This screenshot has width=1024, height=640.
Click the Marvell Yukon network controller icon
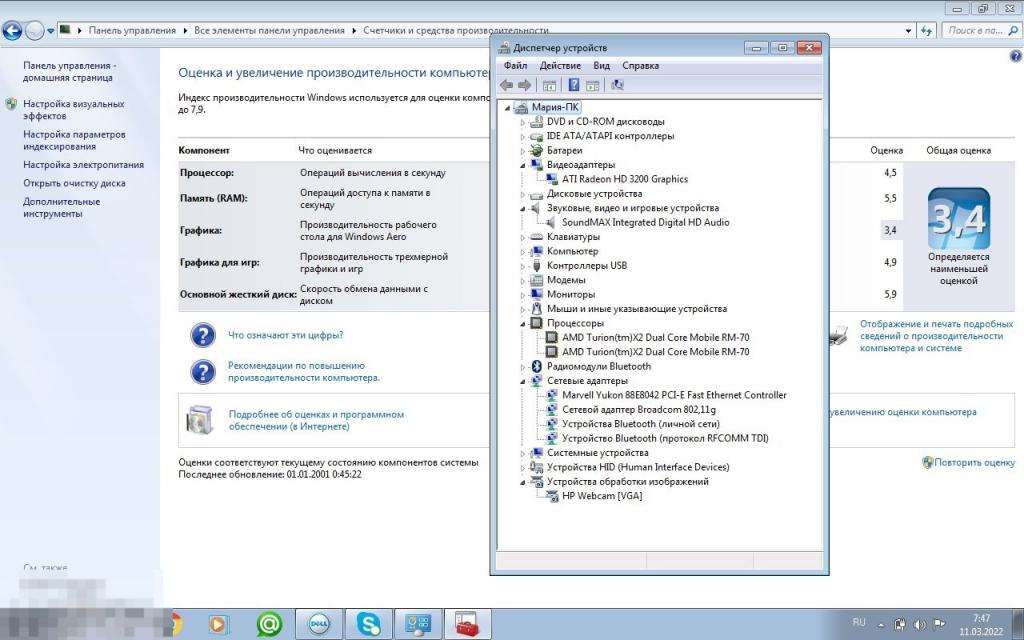[x=552, y=395]
